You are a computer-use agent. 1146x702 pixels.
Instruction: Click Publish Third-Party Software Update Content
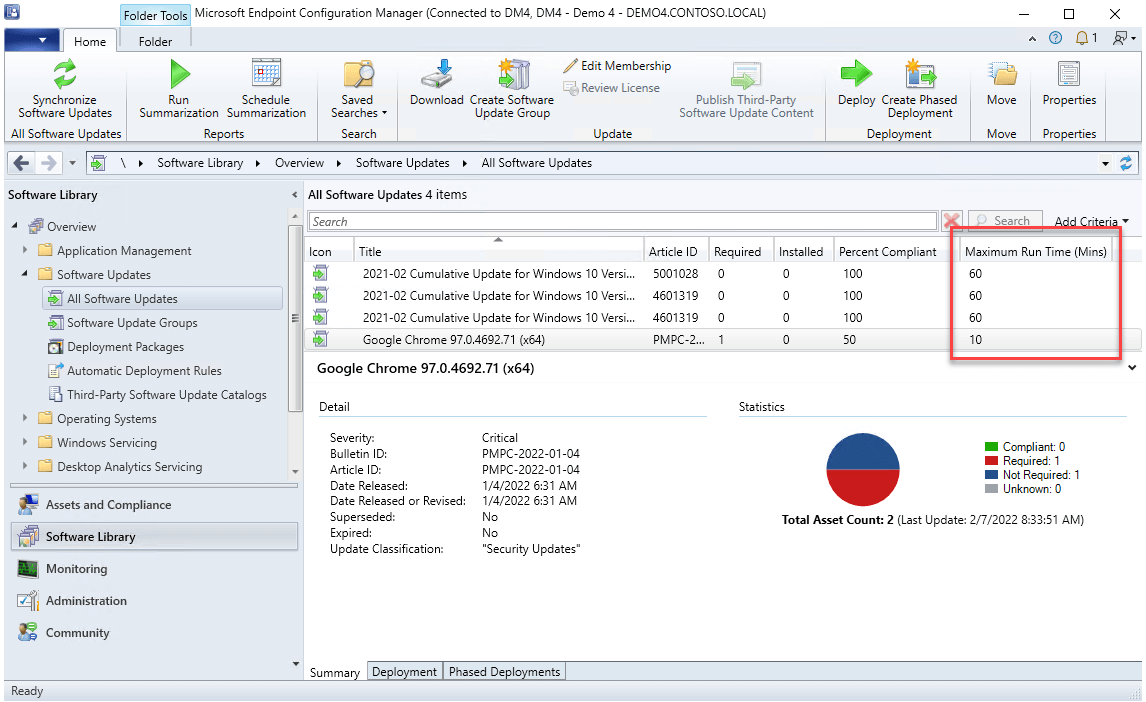745,88
